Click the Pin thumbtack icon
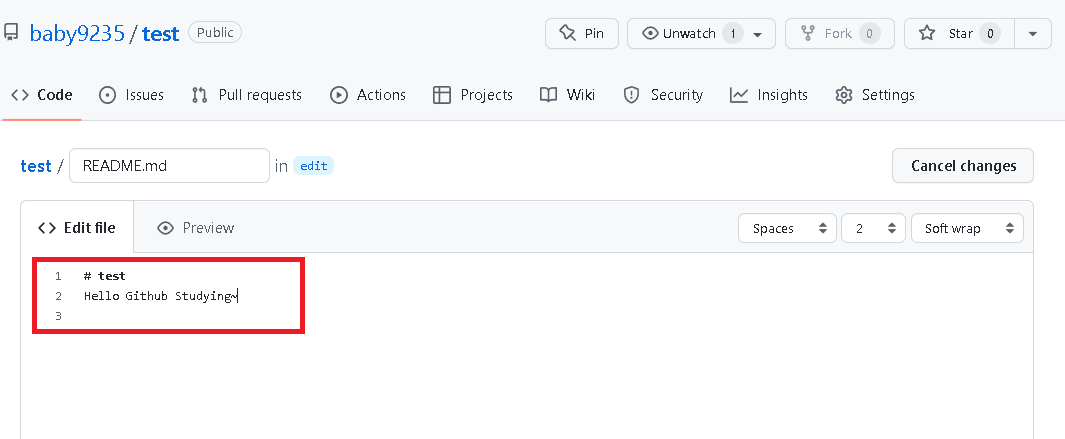 (x=568, y=33)
